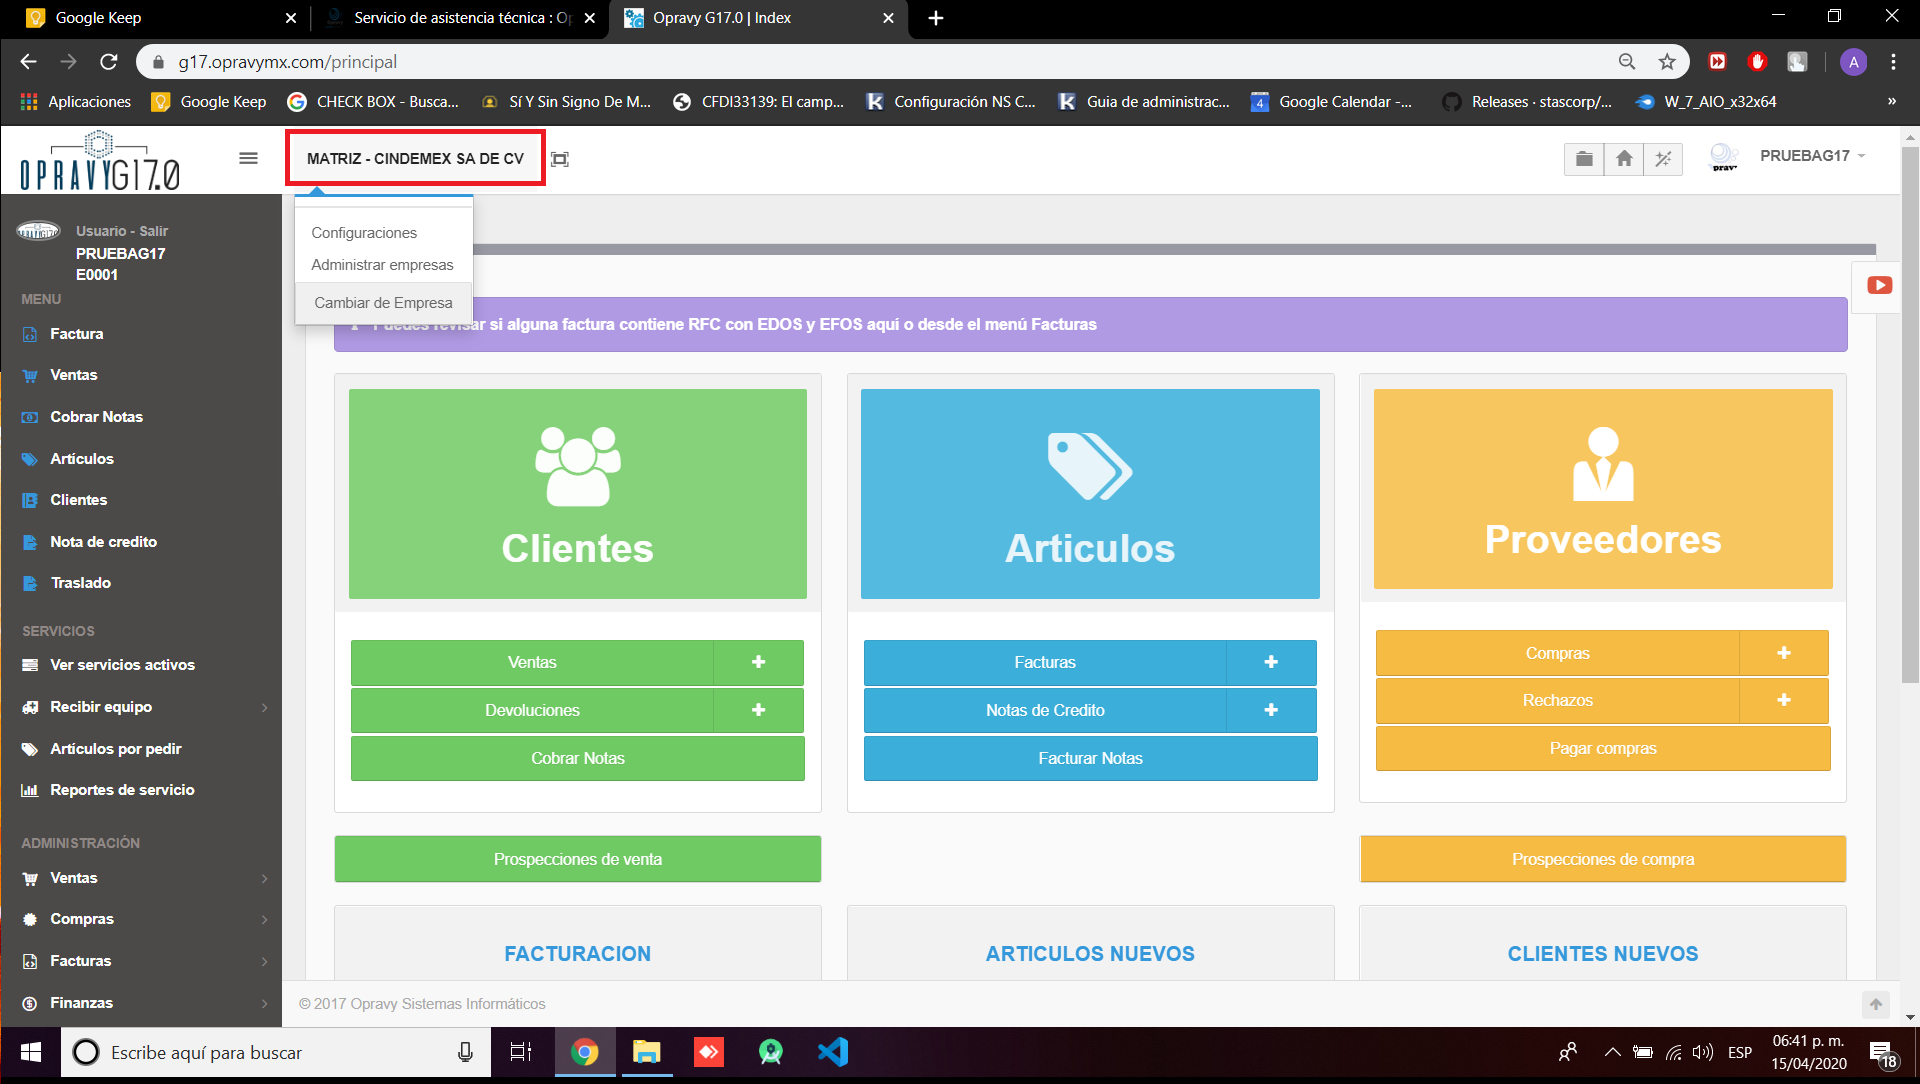Screen dimensions: 1920x1084
Task: Click the briefcase icon in top toolbar
Action: (1584, 158)
